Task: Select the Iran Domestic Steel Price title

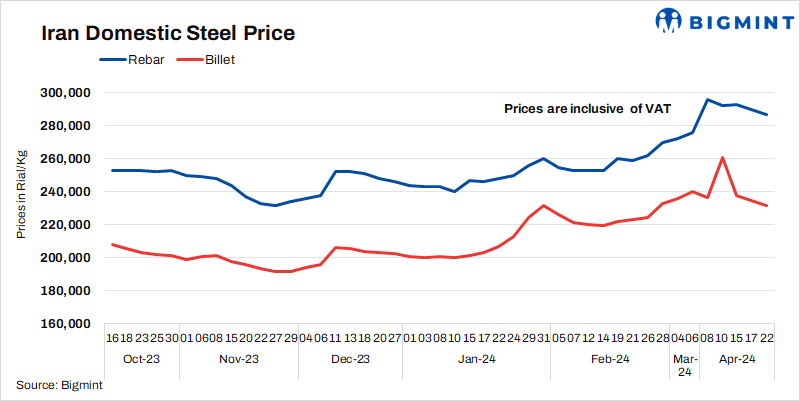Action: pyautogui.click(x=168, y=33)
